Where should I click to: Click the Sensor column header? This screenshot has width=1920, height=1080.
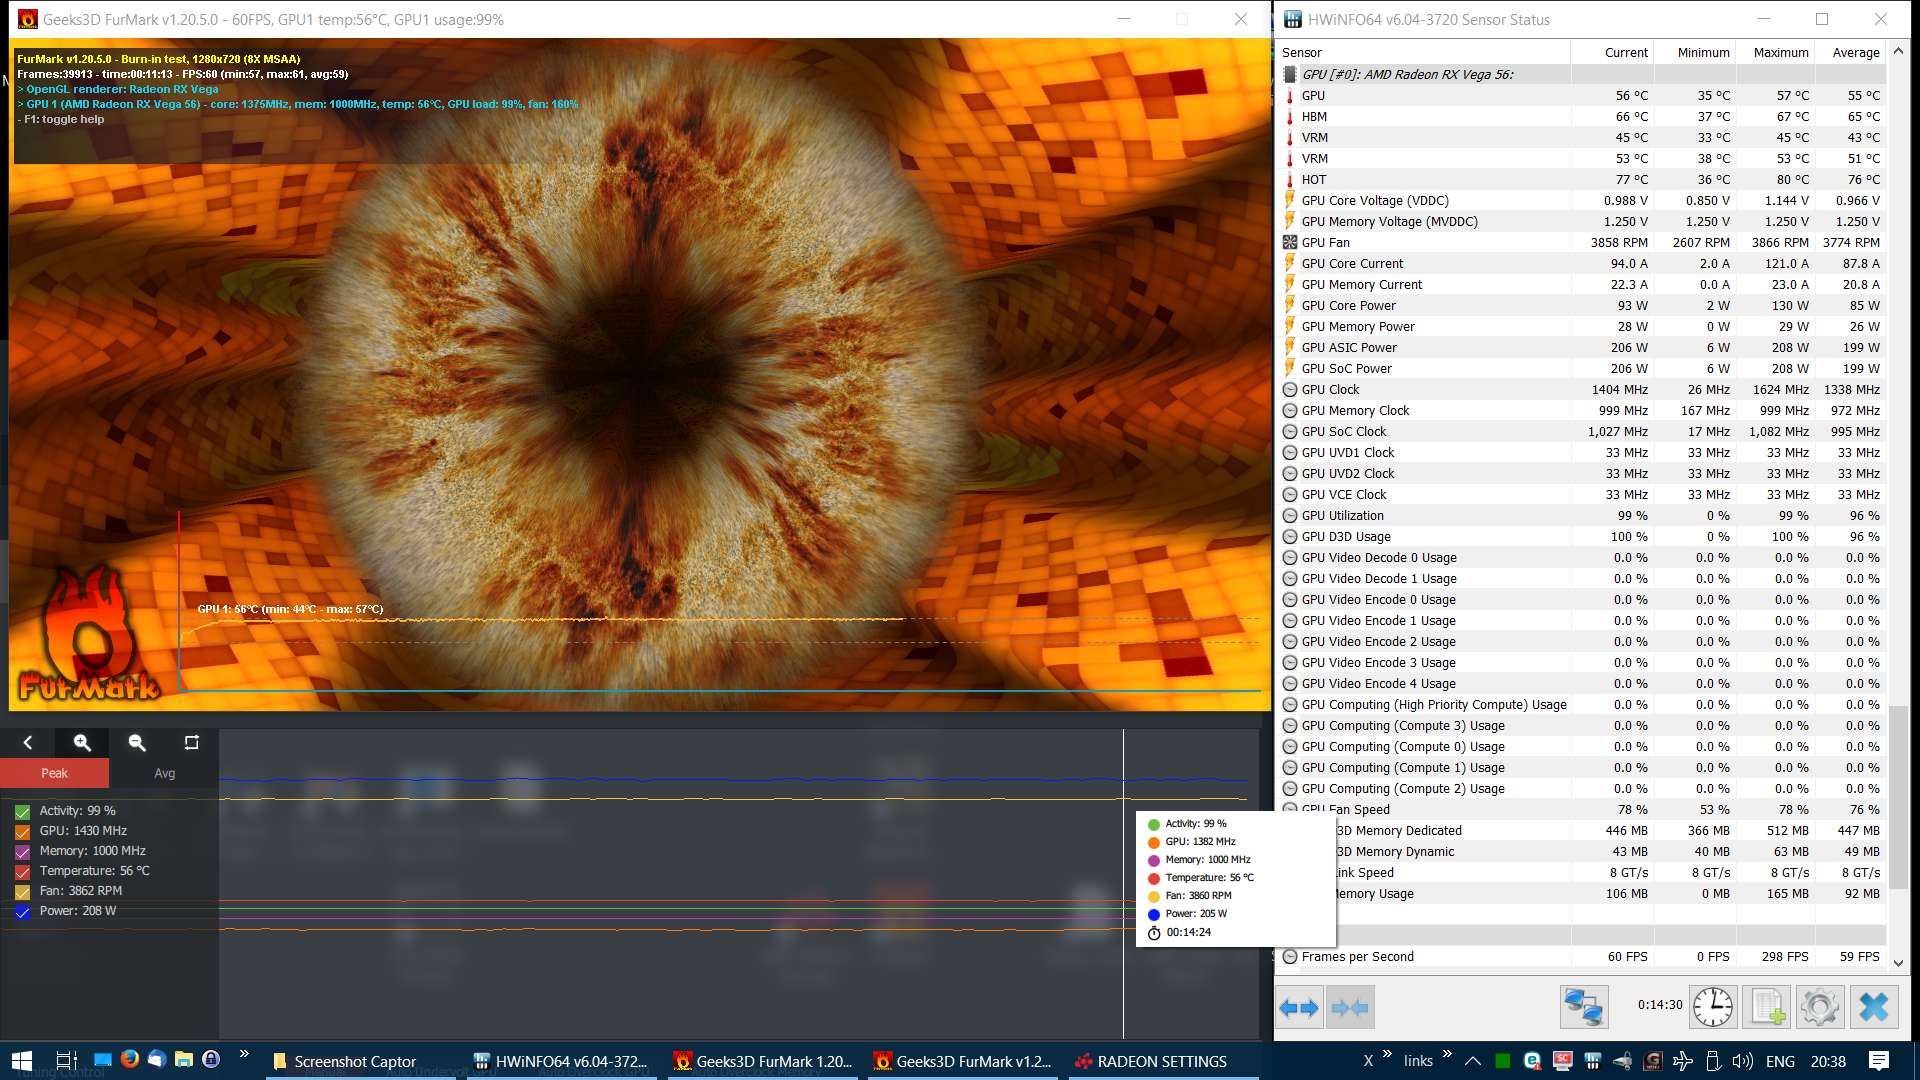[1424, 52]
